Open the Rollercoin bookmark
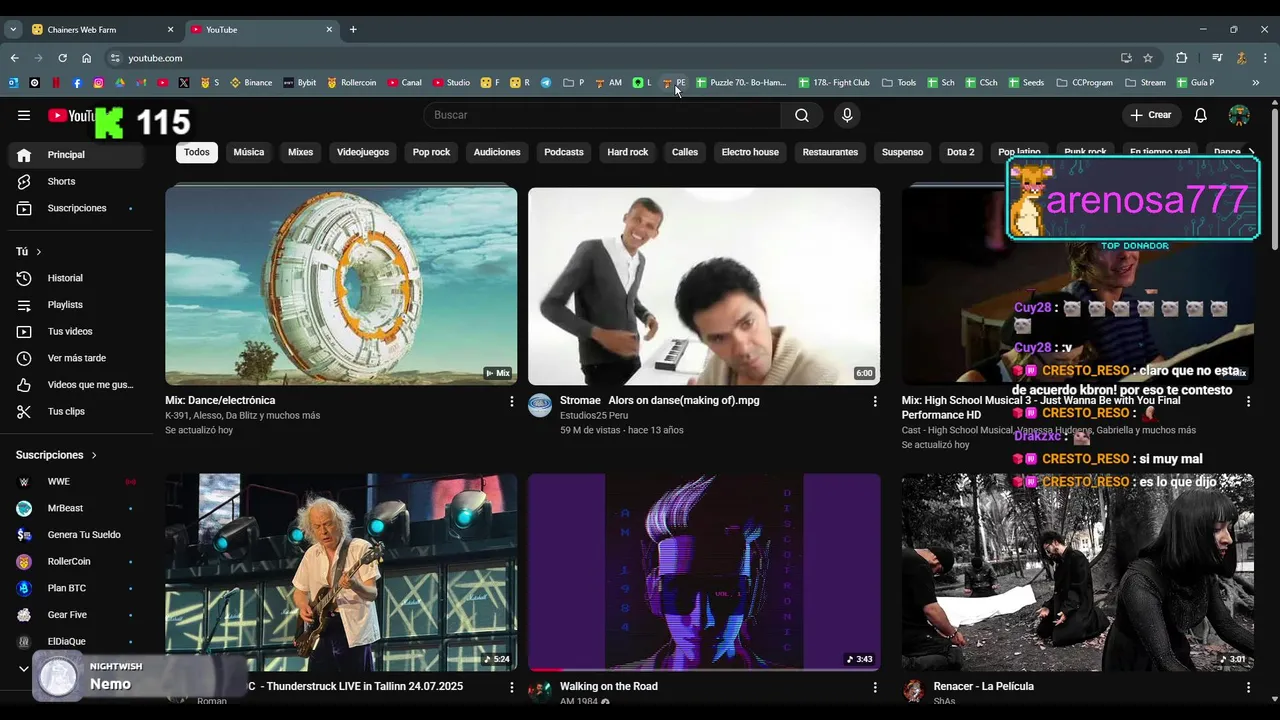Screen dimensions: 1280x720 351,83
